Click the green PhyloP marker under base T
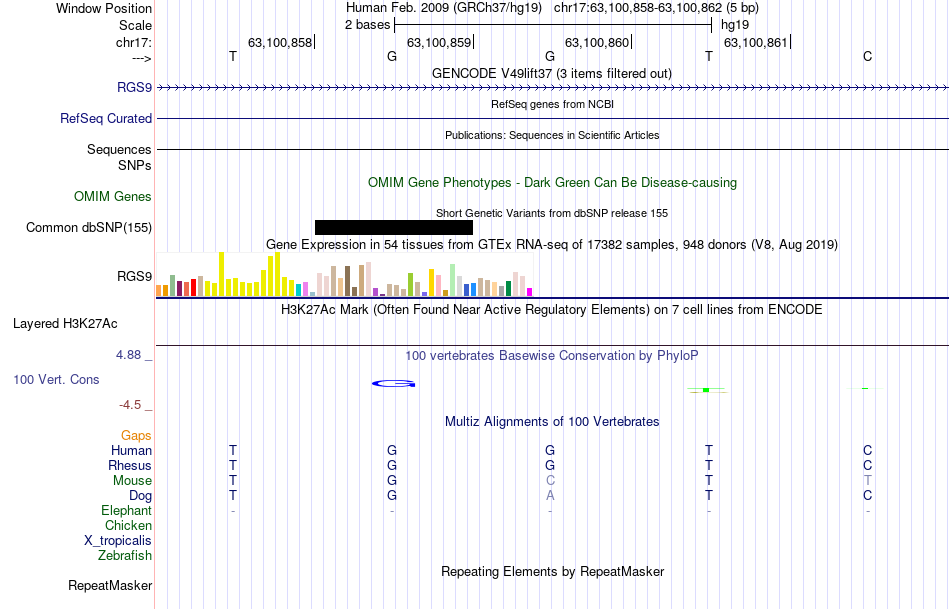Viewport: 950px width, 609px height. 707,390
